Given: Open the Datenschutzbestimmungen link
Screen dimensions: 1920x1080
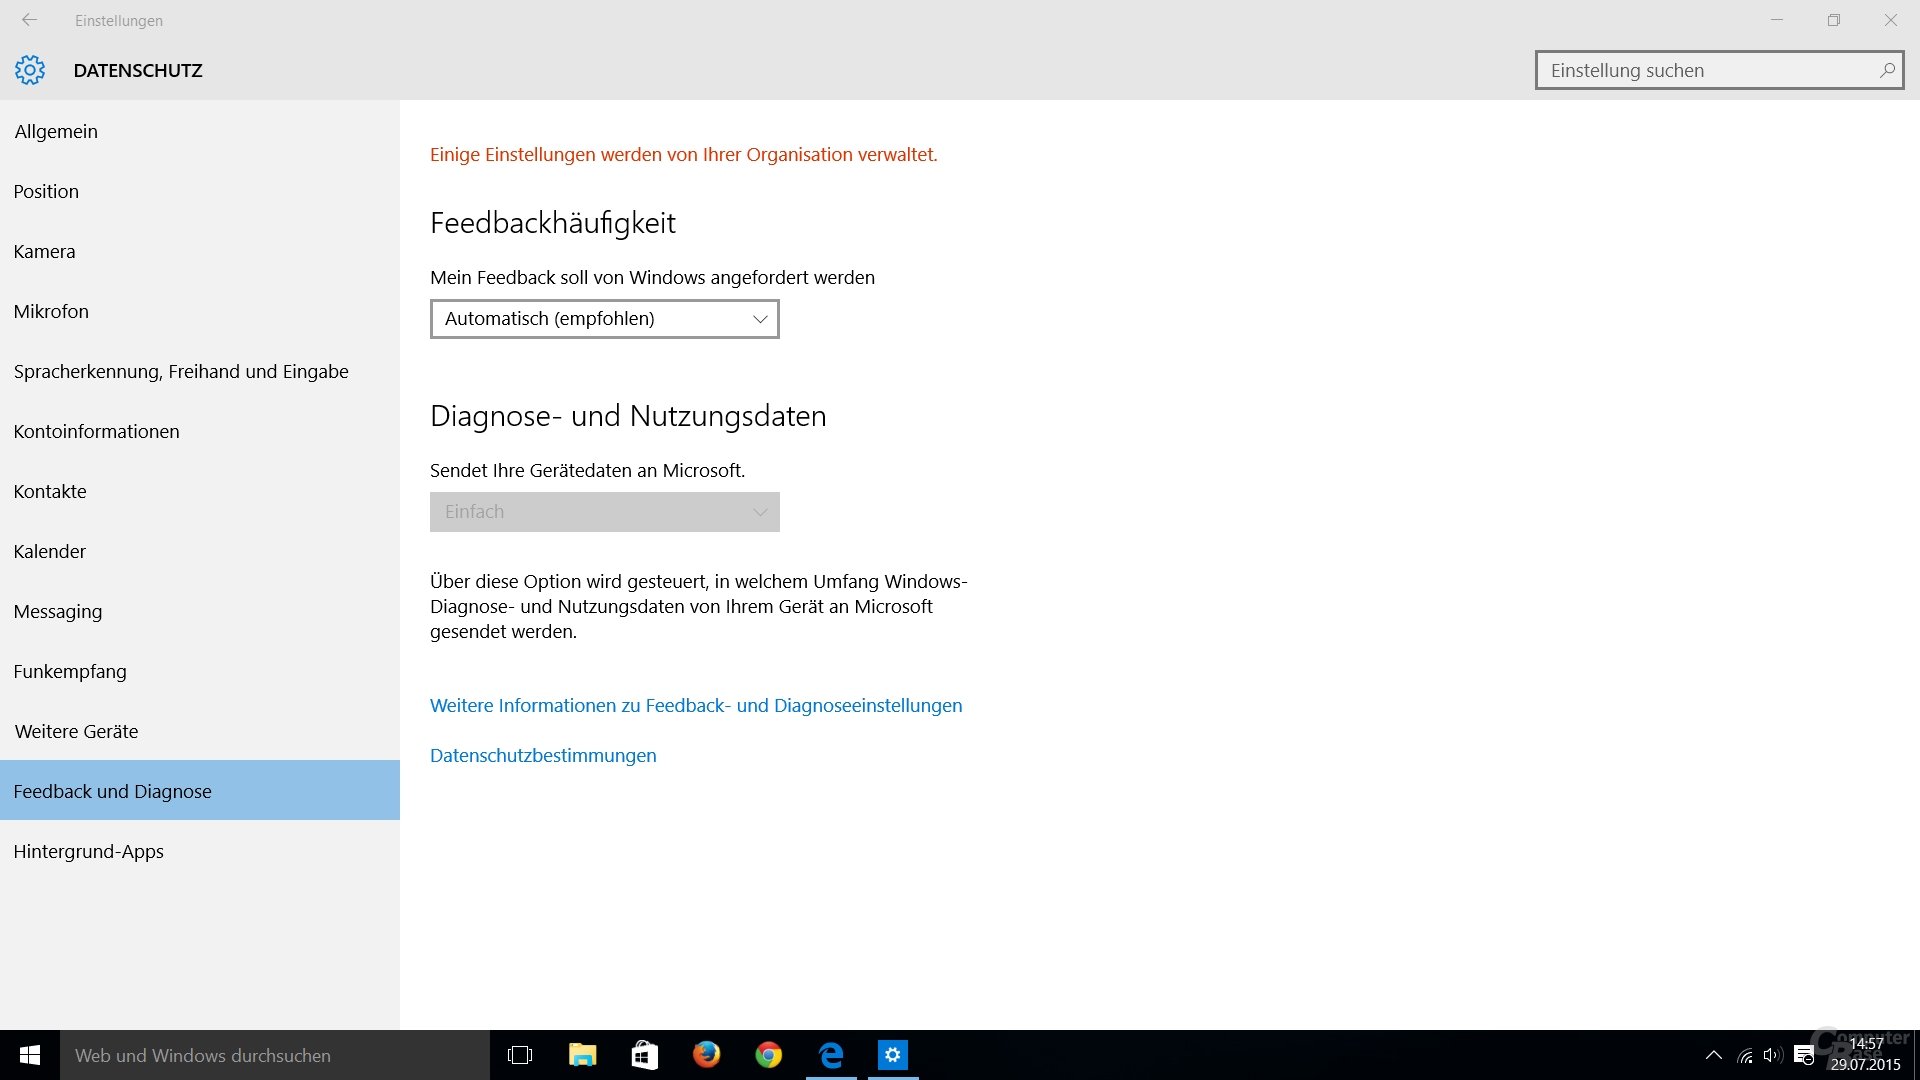Looking at the screenshot, I should 543,755.
